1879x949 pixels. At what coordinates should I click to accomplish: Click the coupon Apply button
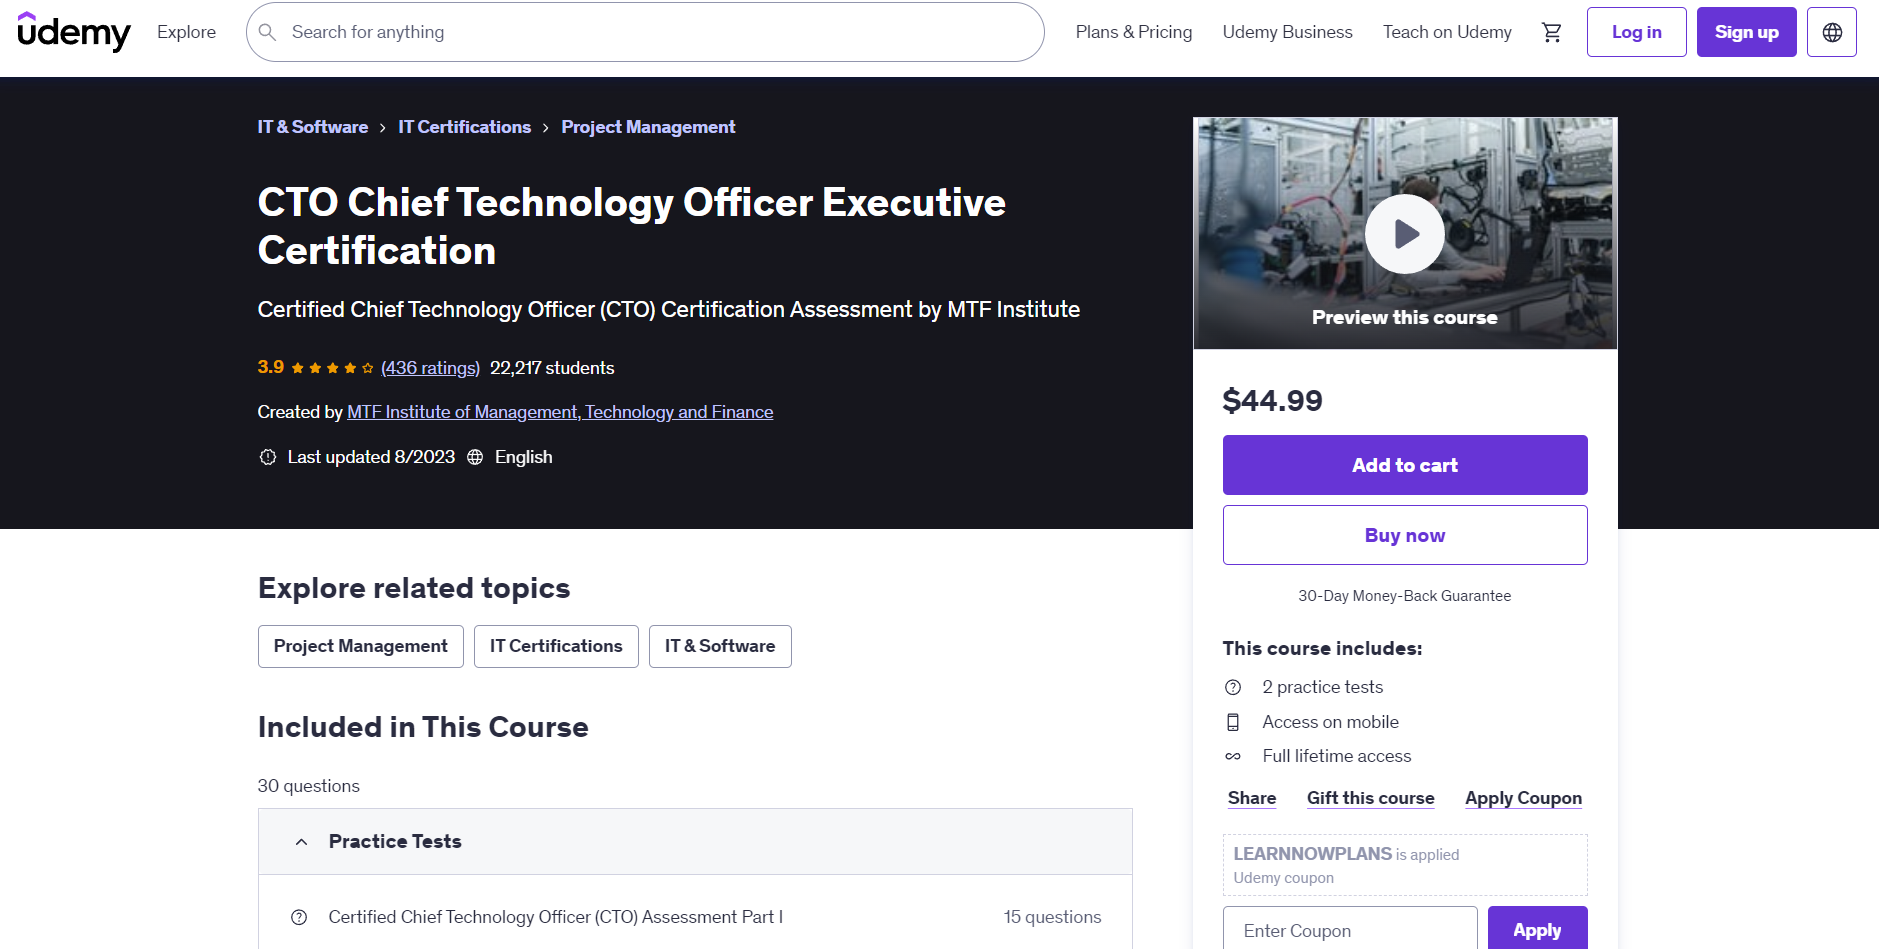click(x=1537, y=930)
